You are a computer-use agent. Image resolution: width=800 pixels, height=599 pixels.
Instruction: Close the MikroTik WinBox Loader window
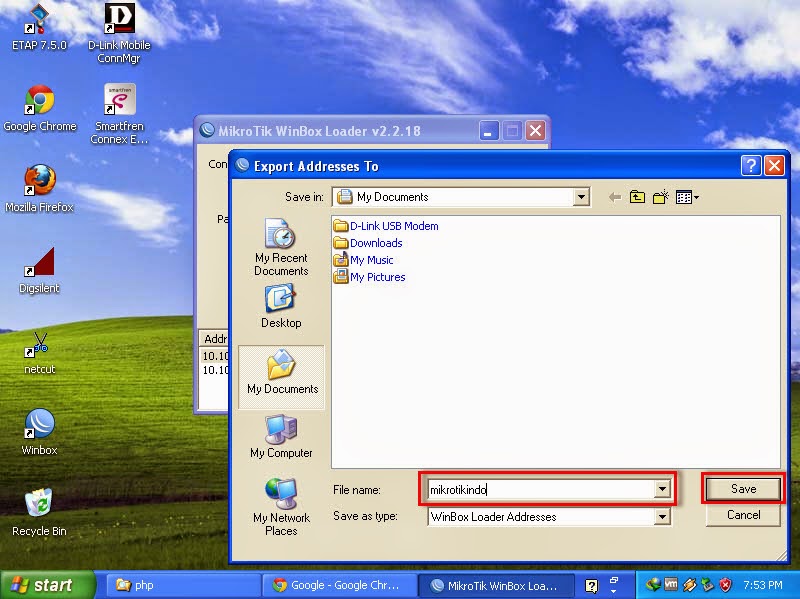click(x=535, y=131)
